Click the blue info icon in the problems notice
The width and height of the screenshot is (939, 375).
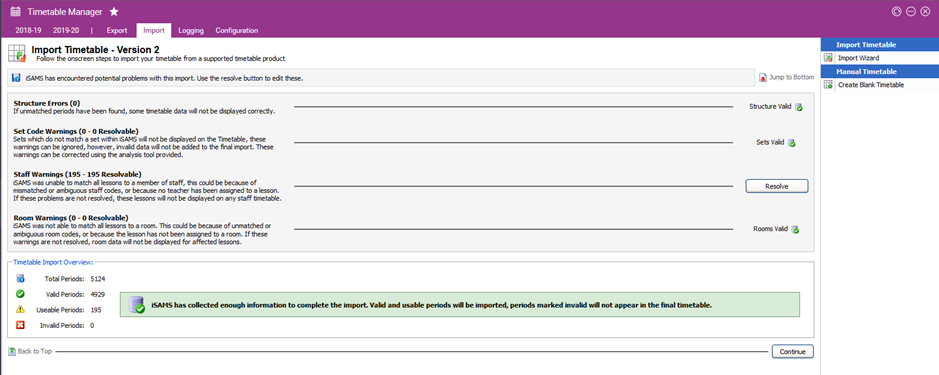click(16, 78)
